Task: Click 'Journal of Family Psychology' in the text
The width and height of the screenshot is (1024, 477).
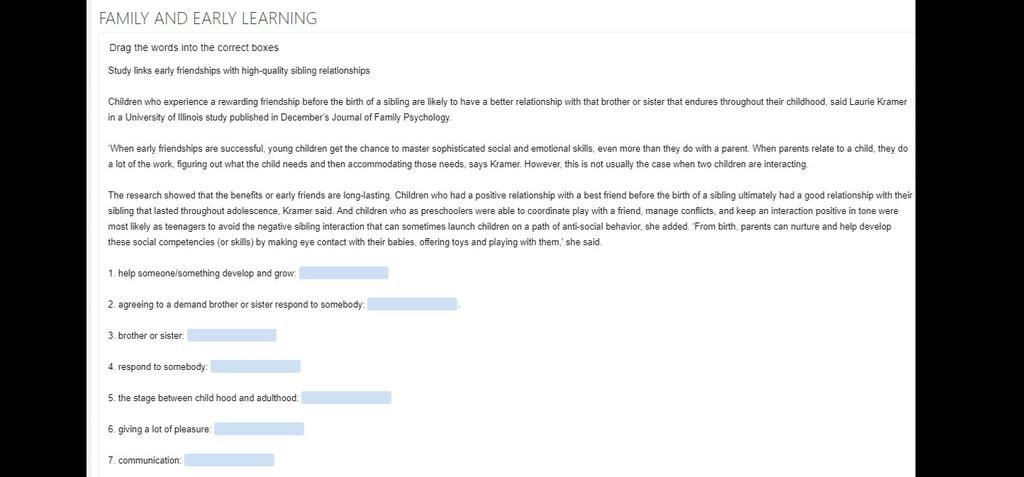Action: tap(390, 118)
